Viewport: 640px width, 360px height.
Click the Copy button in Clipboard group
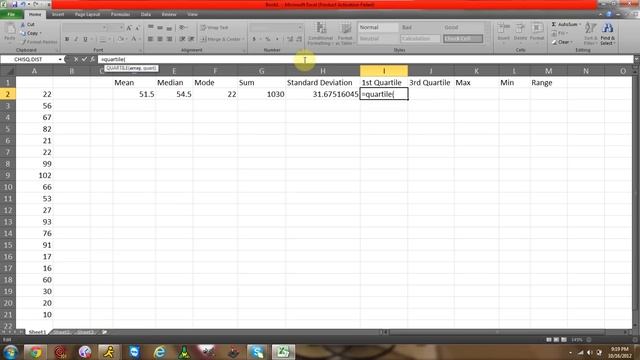pyautogui.click(x=31, y=33)
